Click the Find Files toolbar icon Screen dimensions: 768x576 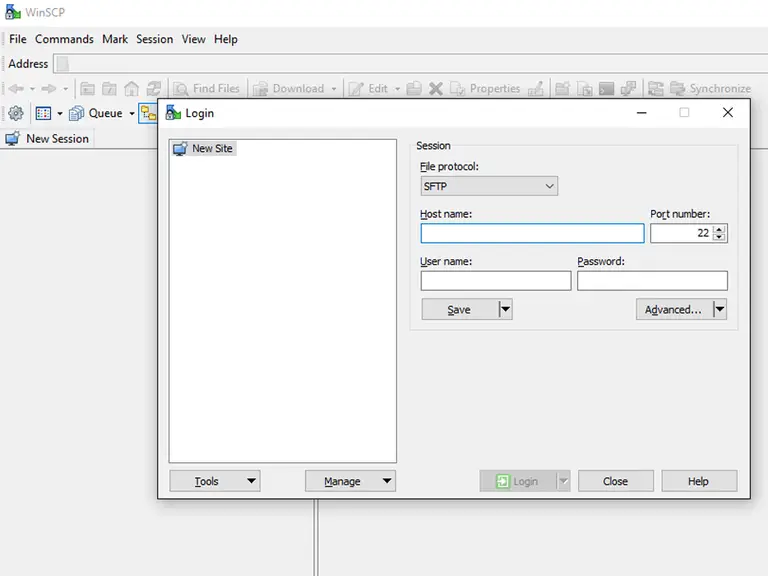181,88
